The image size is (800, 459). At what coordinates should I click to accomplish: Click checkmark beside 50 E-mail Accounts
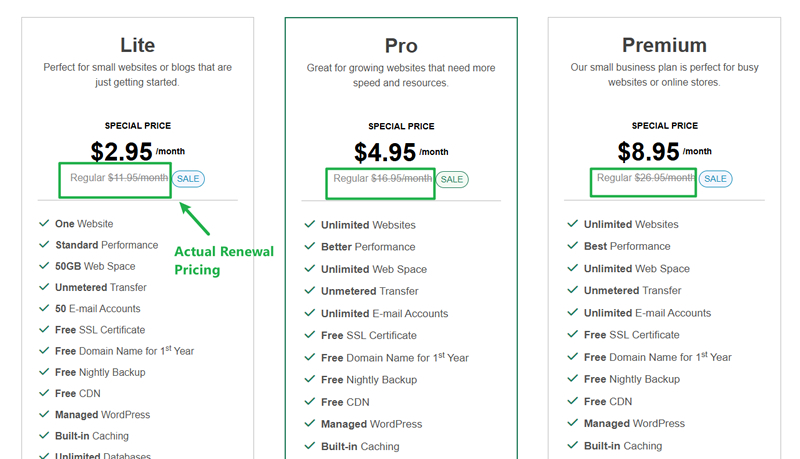click(44, 309)
